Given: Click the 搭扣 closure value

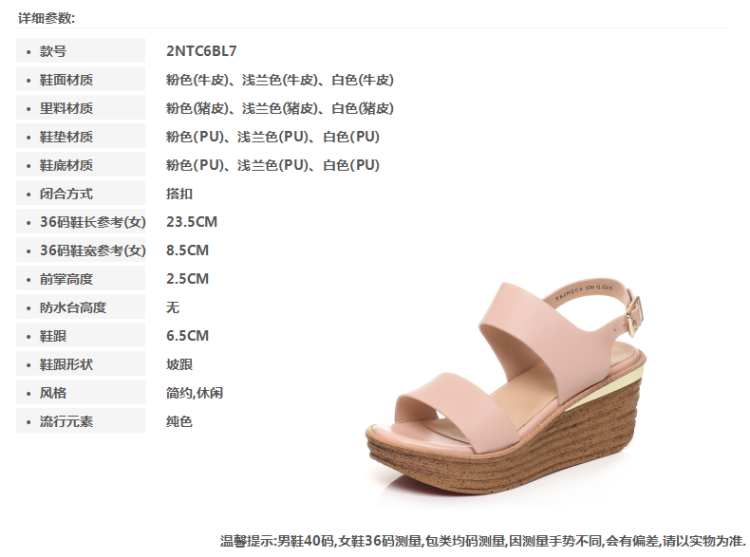Looking at the screenshot, I should click(179, 194).
